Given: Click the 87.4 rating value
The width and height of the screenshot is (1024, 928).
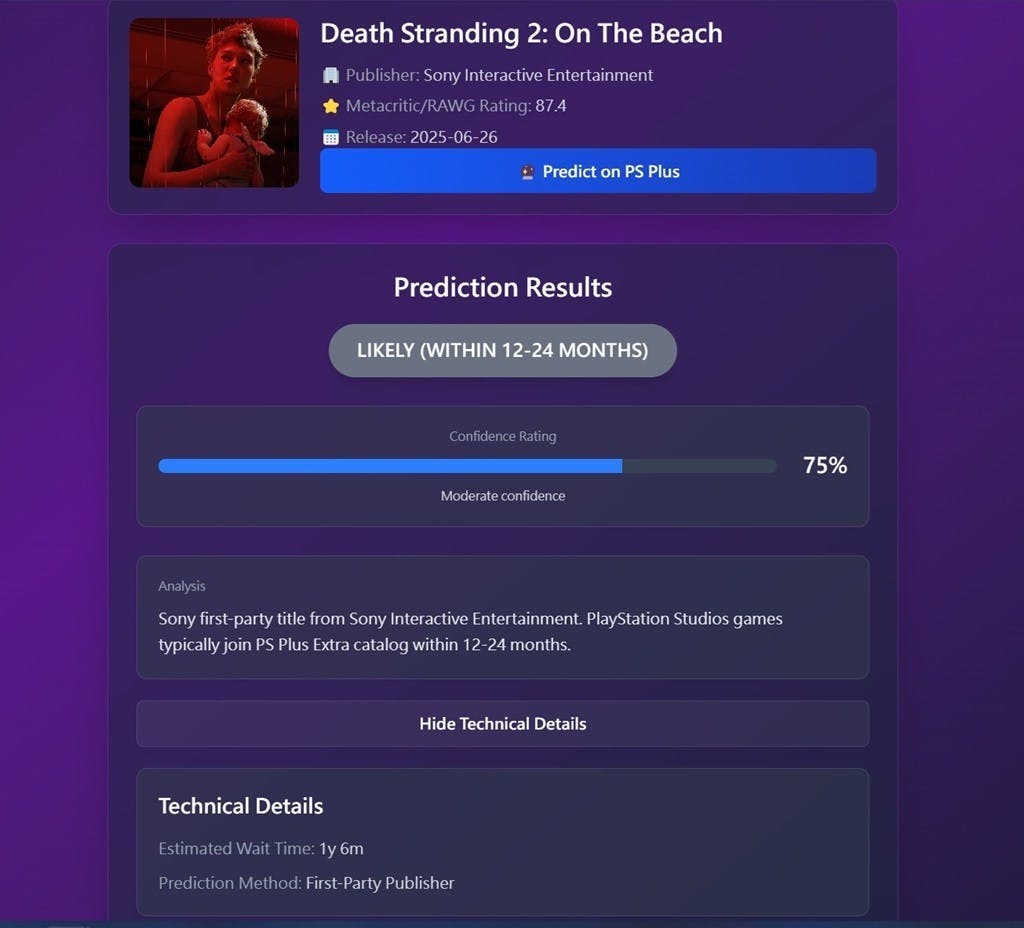Looking at the screenshot, I should (x=551, y=106).
